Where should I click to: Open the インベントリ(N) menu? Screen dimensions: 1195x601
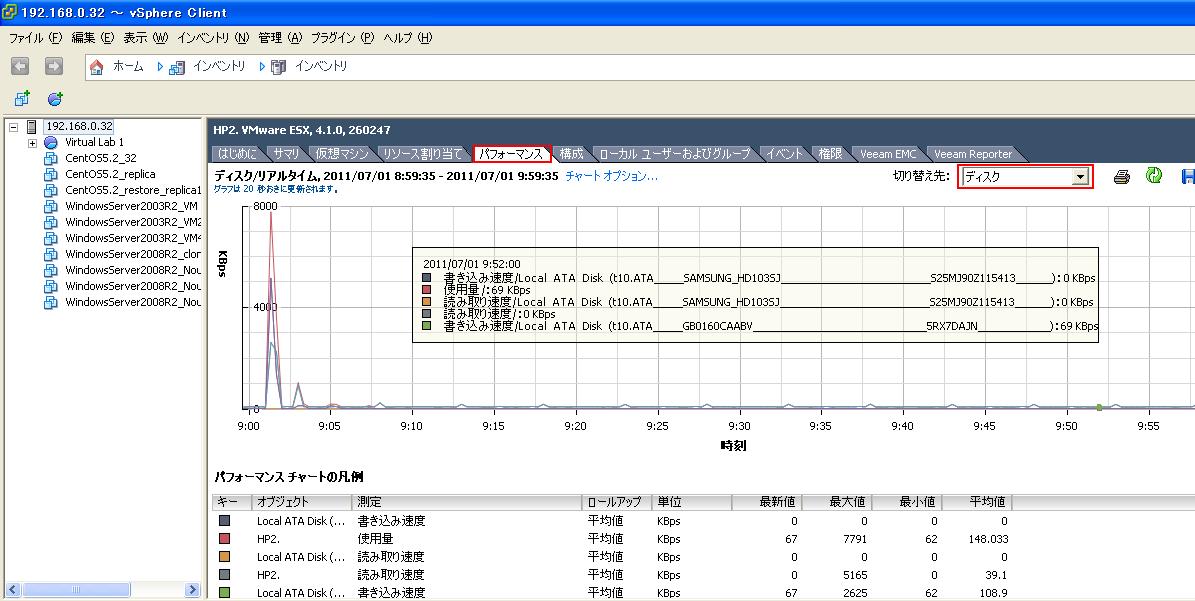coord(213,37)
